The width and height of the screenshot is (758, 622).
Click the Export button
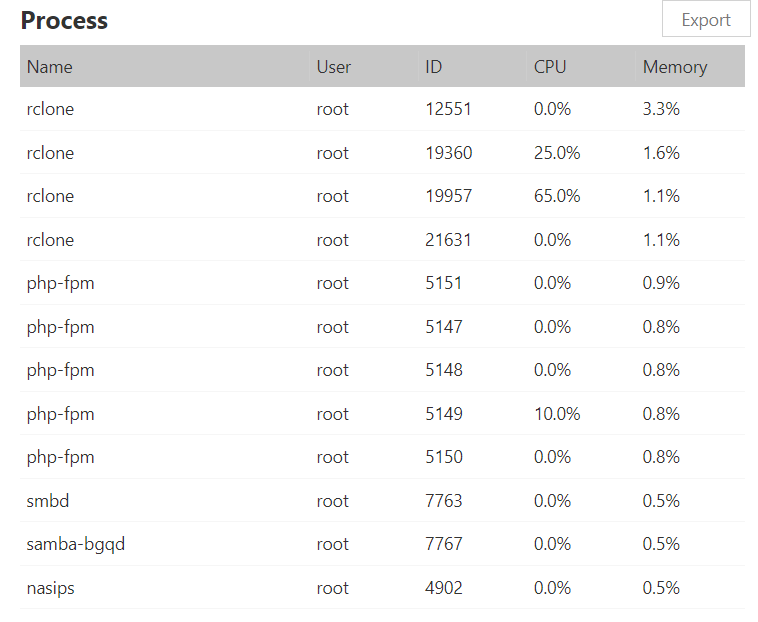click(705, 20)
